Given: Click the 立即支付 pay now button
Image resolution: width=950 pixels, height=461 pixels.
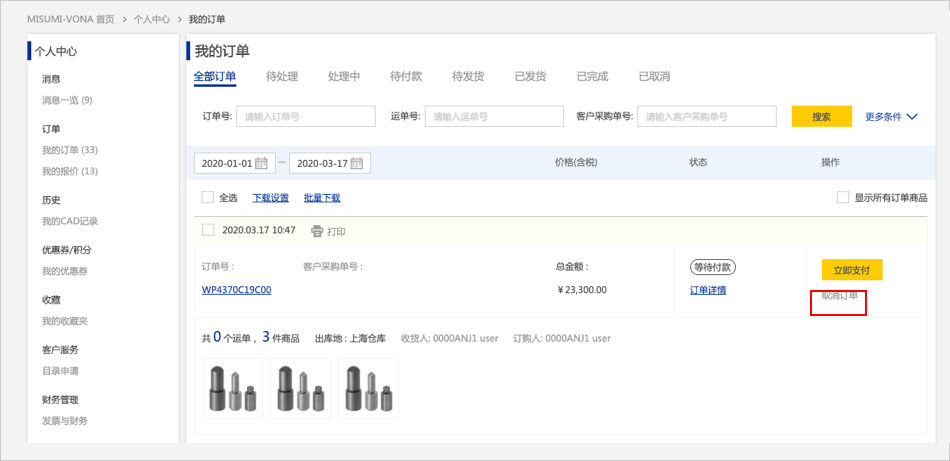Looking at the screenshot, I should point(852,270).
